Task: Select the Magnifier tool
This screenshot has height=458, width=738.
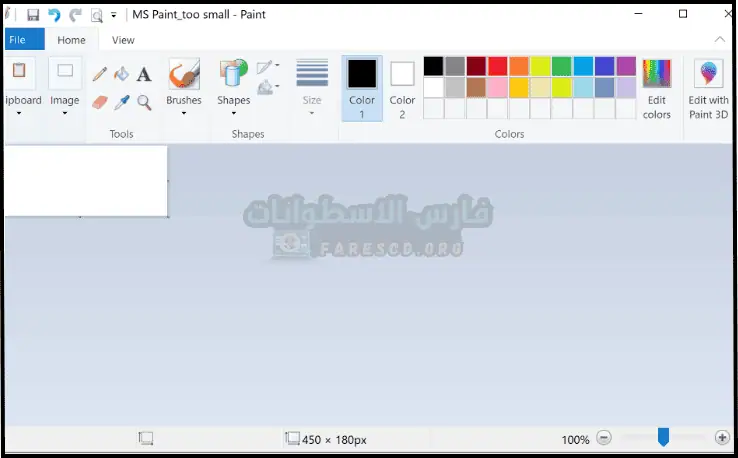Action: (144, 102)
